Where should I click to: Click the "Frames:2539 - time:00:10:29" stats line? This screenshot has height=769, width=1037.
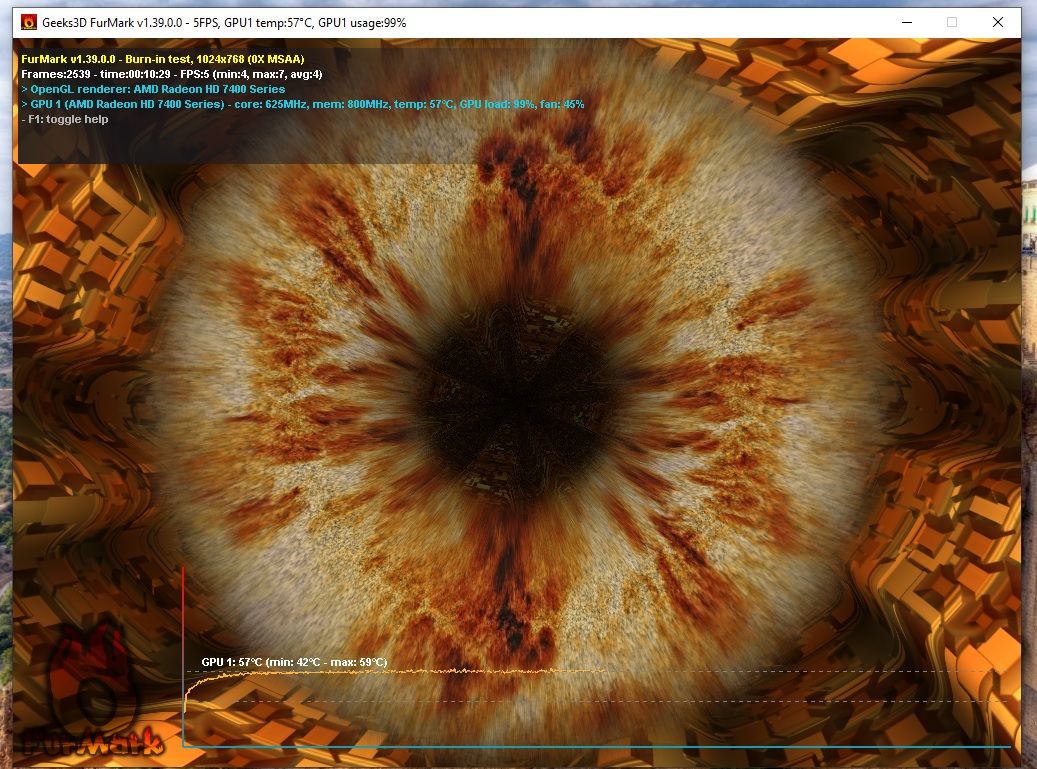(172, 74)
